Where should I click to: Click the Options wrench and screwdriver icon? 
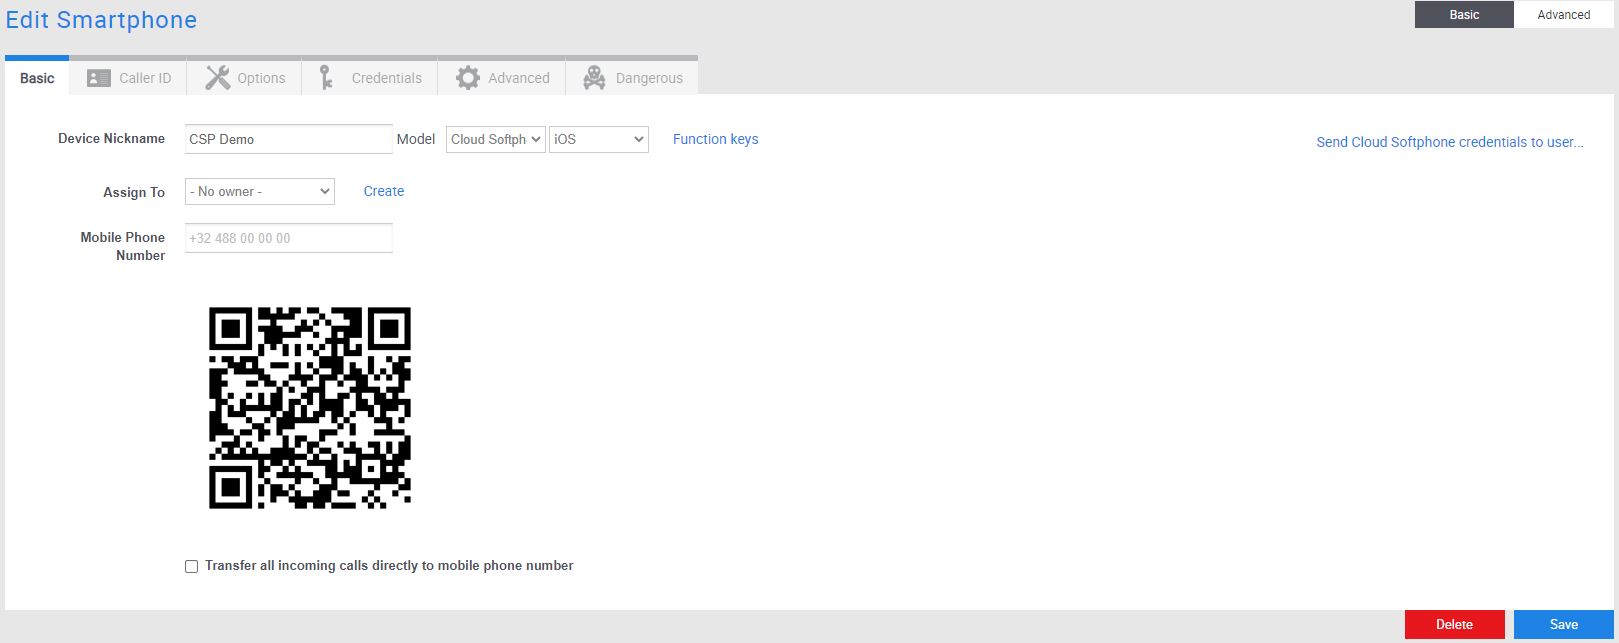click(217, 78)
